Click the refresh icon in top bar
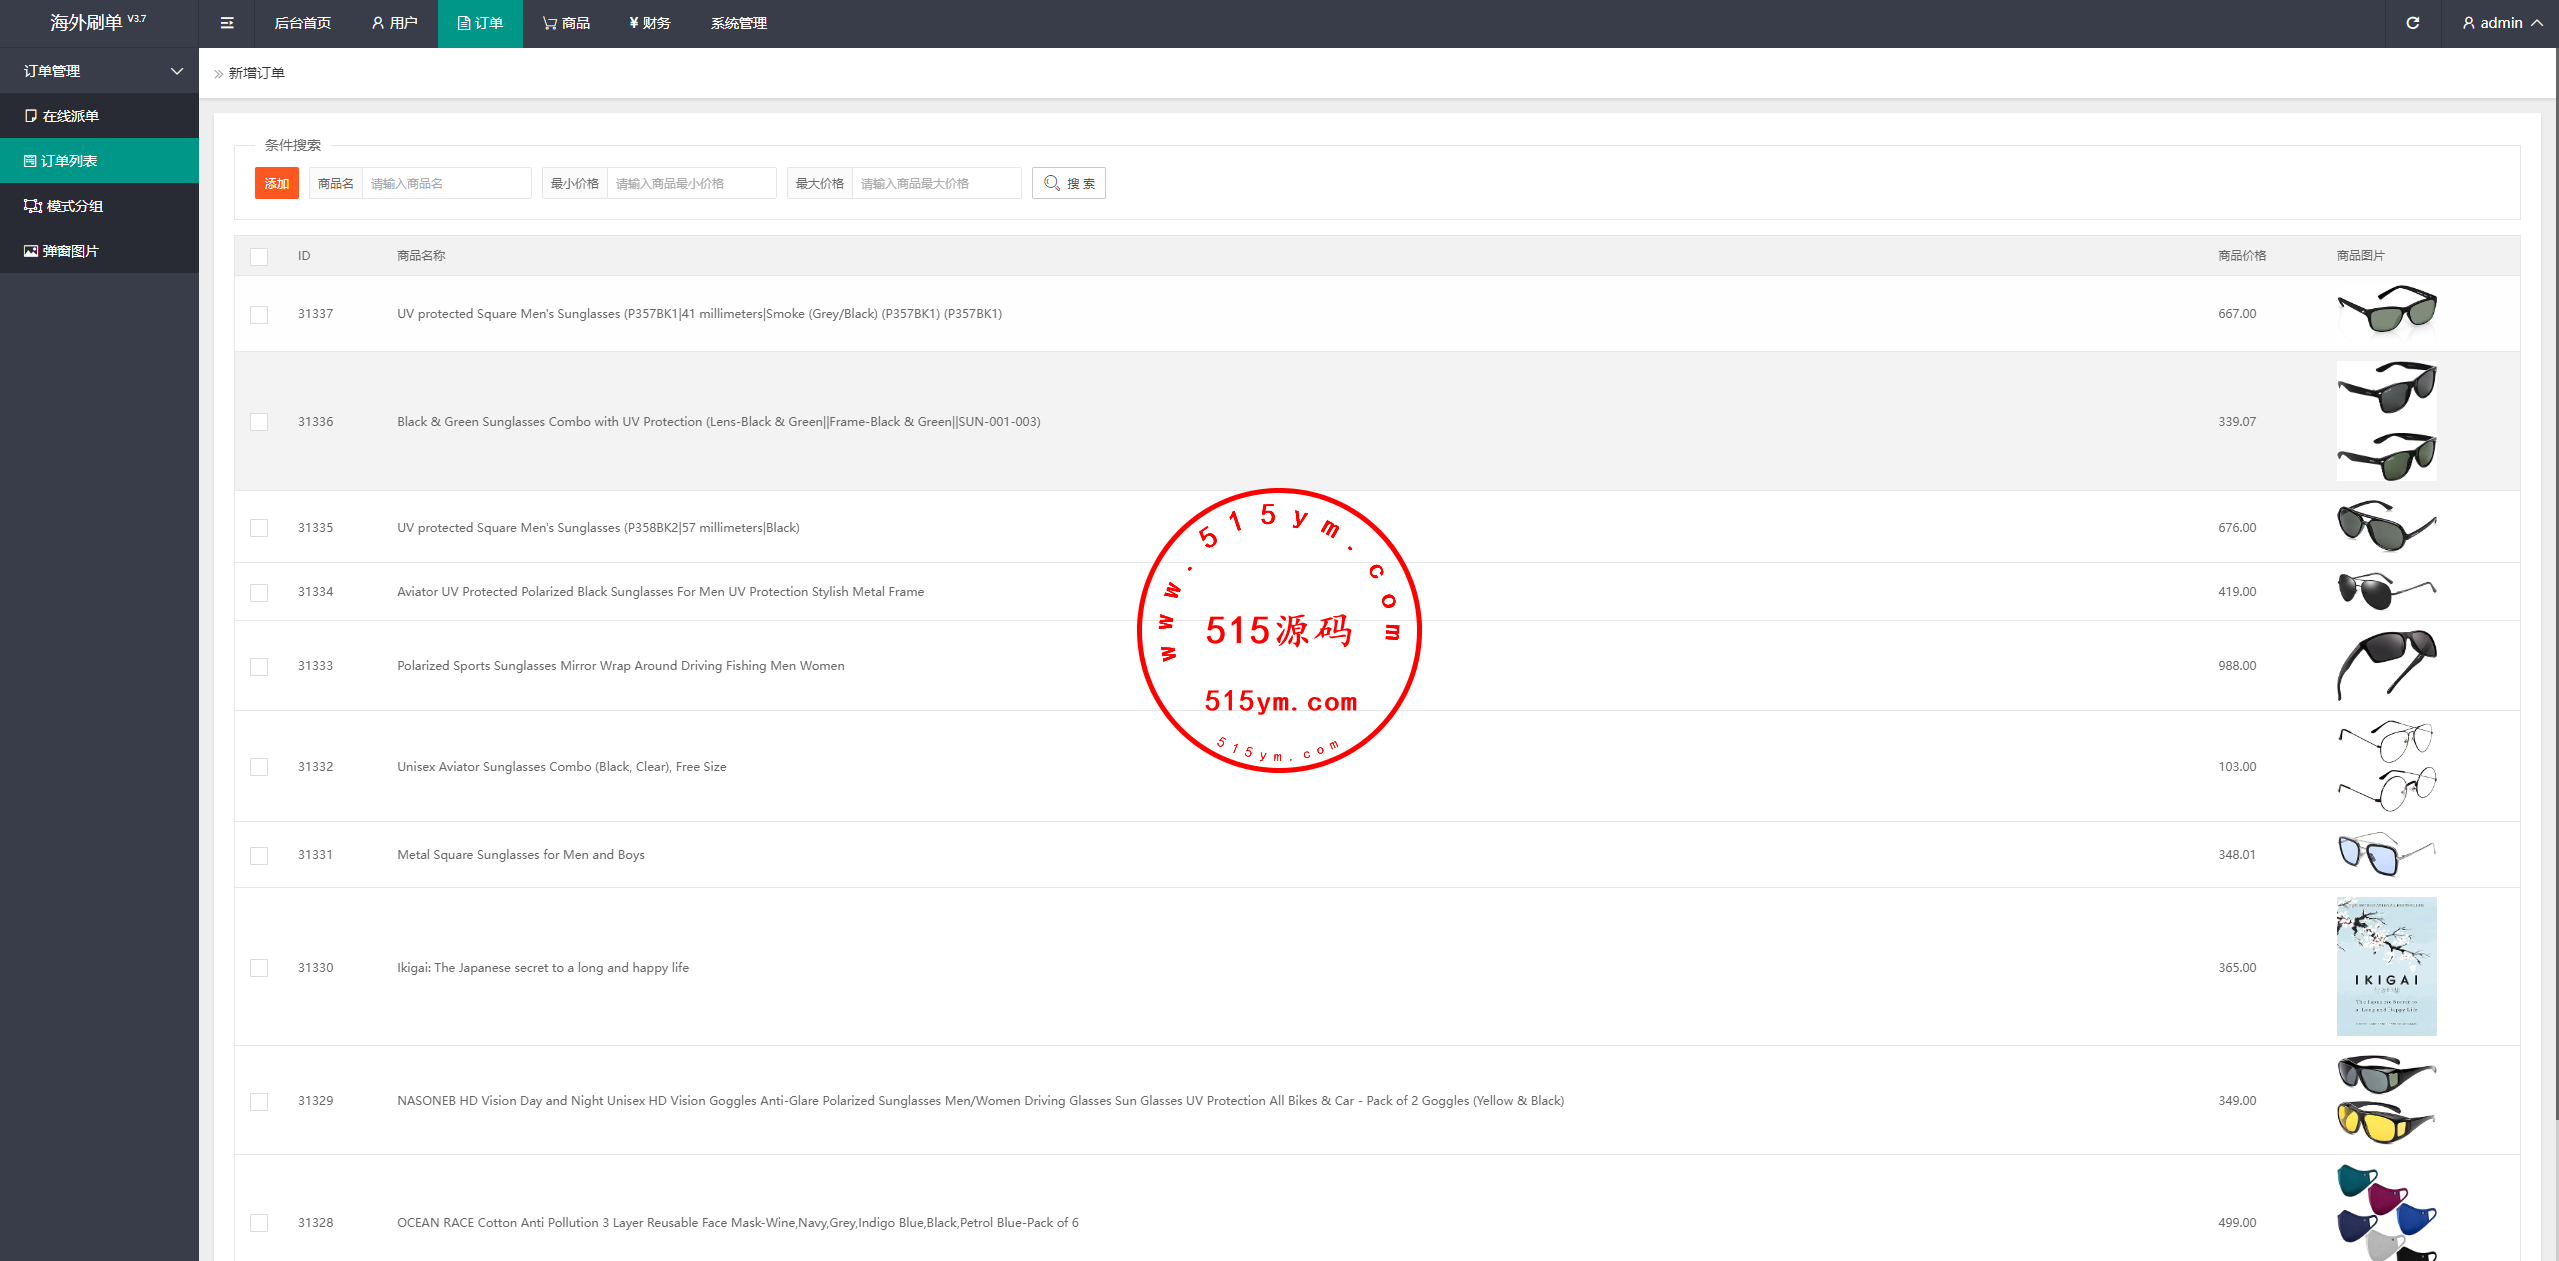 pos(2412,23)
